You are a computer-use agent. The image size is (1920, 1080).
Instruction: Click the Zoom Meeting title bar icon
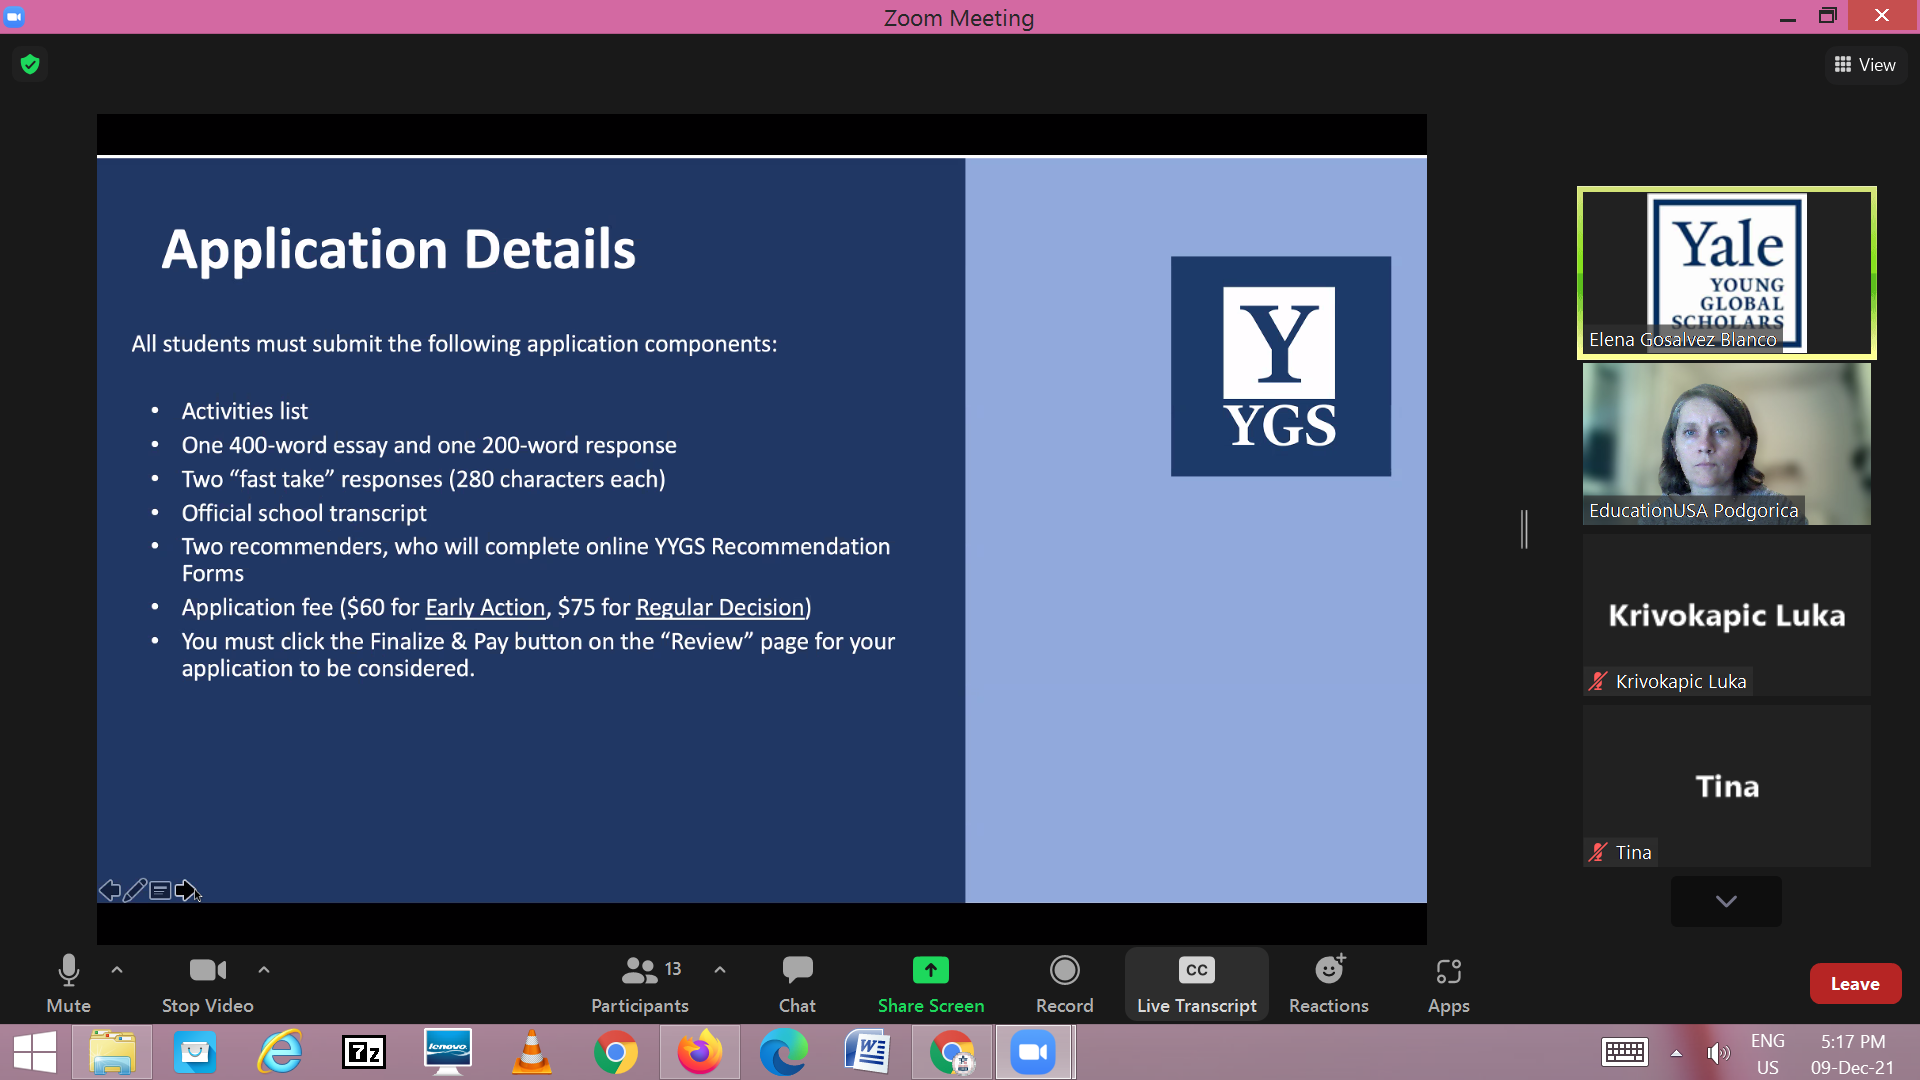pos(15,17)
